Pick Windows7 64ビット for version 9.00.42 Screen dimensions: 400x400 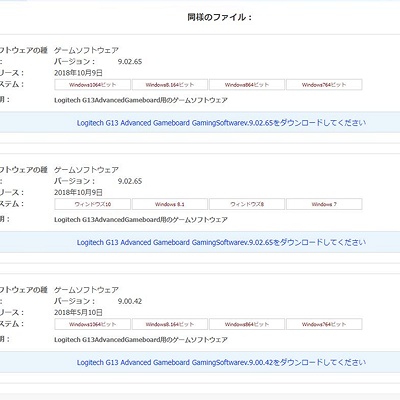point(324,324)
